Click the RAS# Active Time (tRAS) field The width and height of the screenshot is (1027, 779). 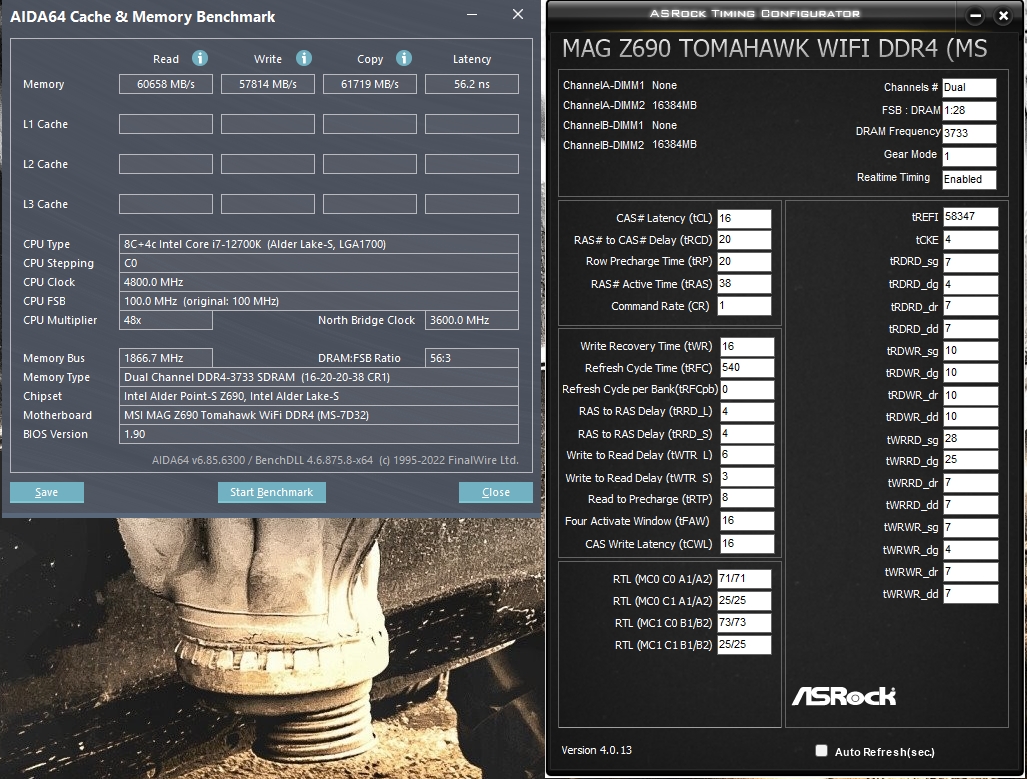pyautogui.click(x=744, y=284)
